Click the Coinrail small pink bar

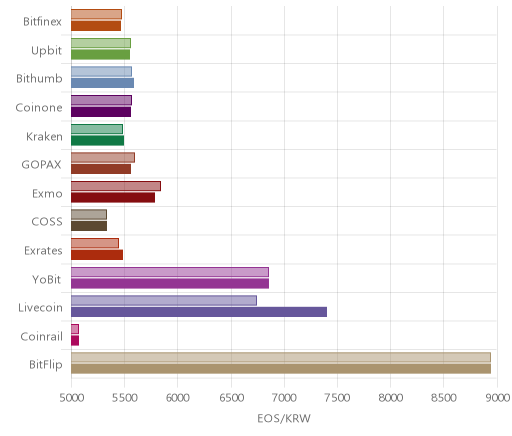pos(75,329)
